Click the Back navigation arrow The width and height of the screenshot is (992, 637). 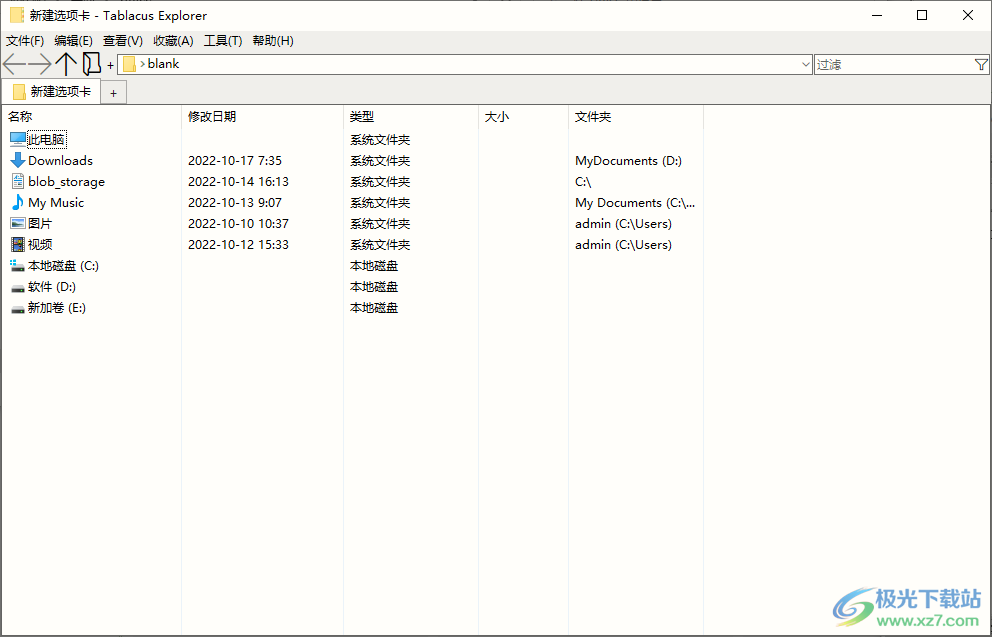tap(15, 64)
